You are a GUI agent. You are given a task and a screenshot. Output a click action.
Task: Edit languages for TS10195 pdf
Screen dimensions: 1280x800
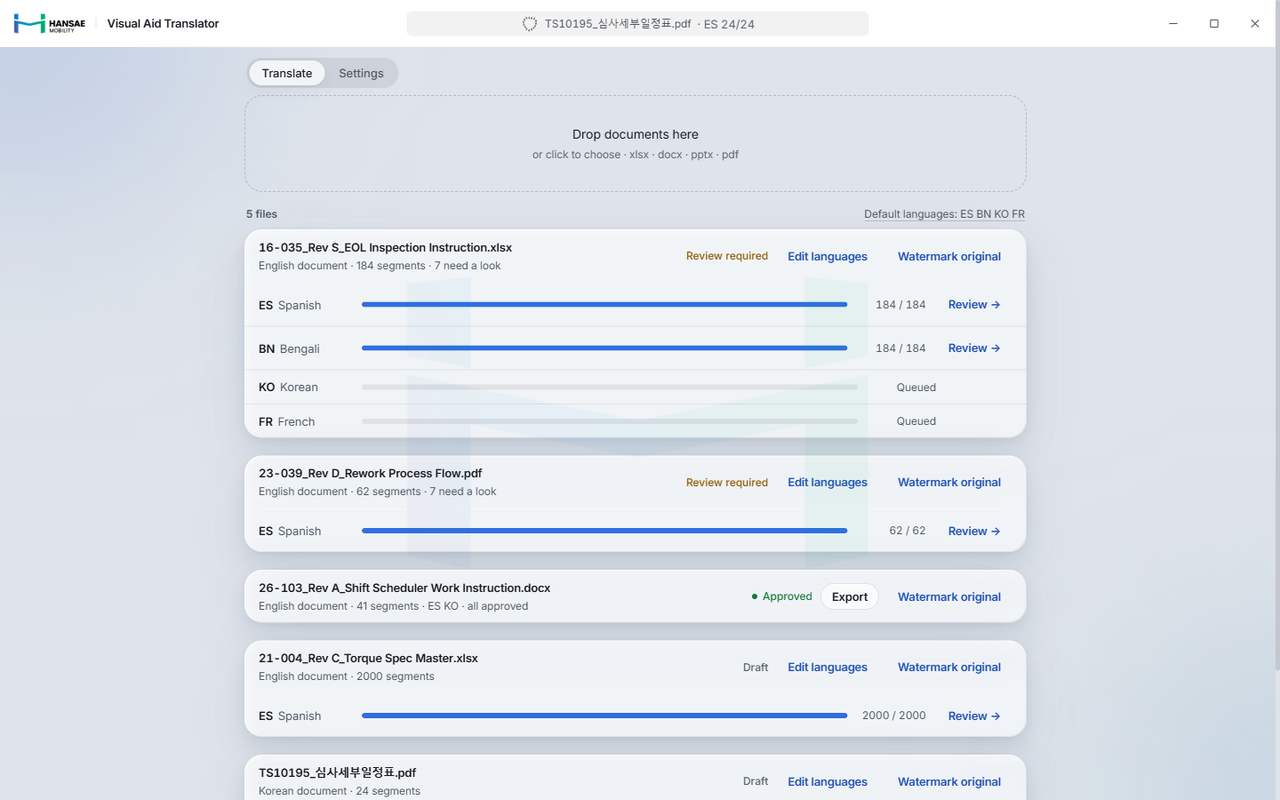coord(827,782)
